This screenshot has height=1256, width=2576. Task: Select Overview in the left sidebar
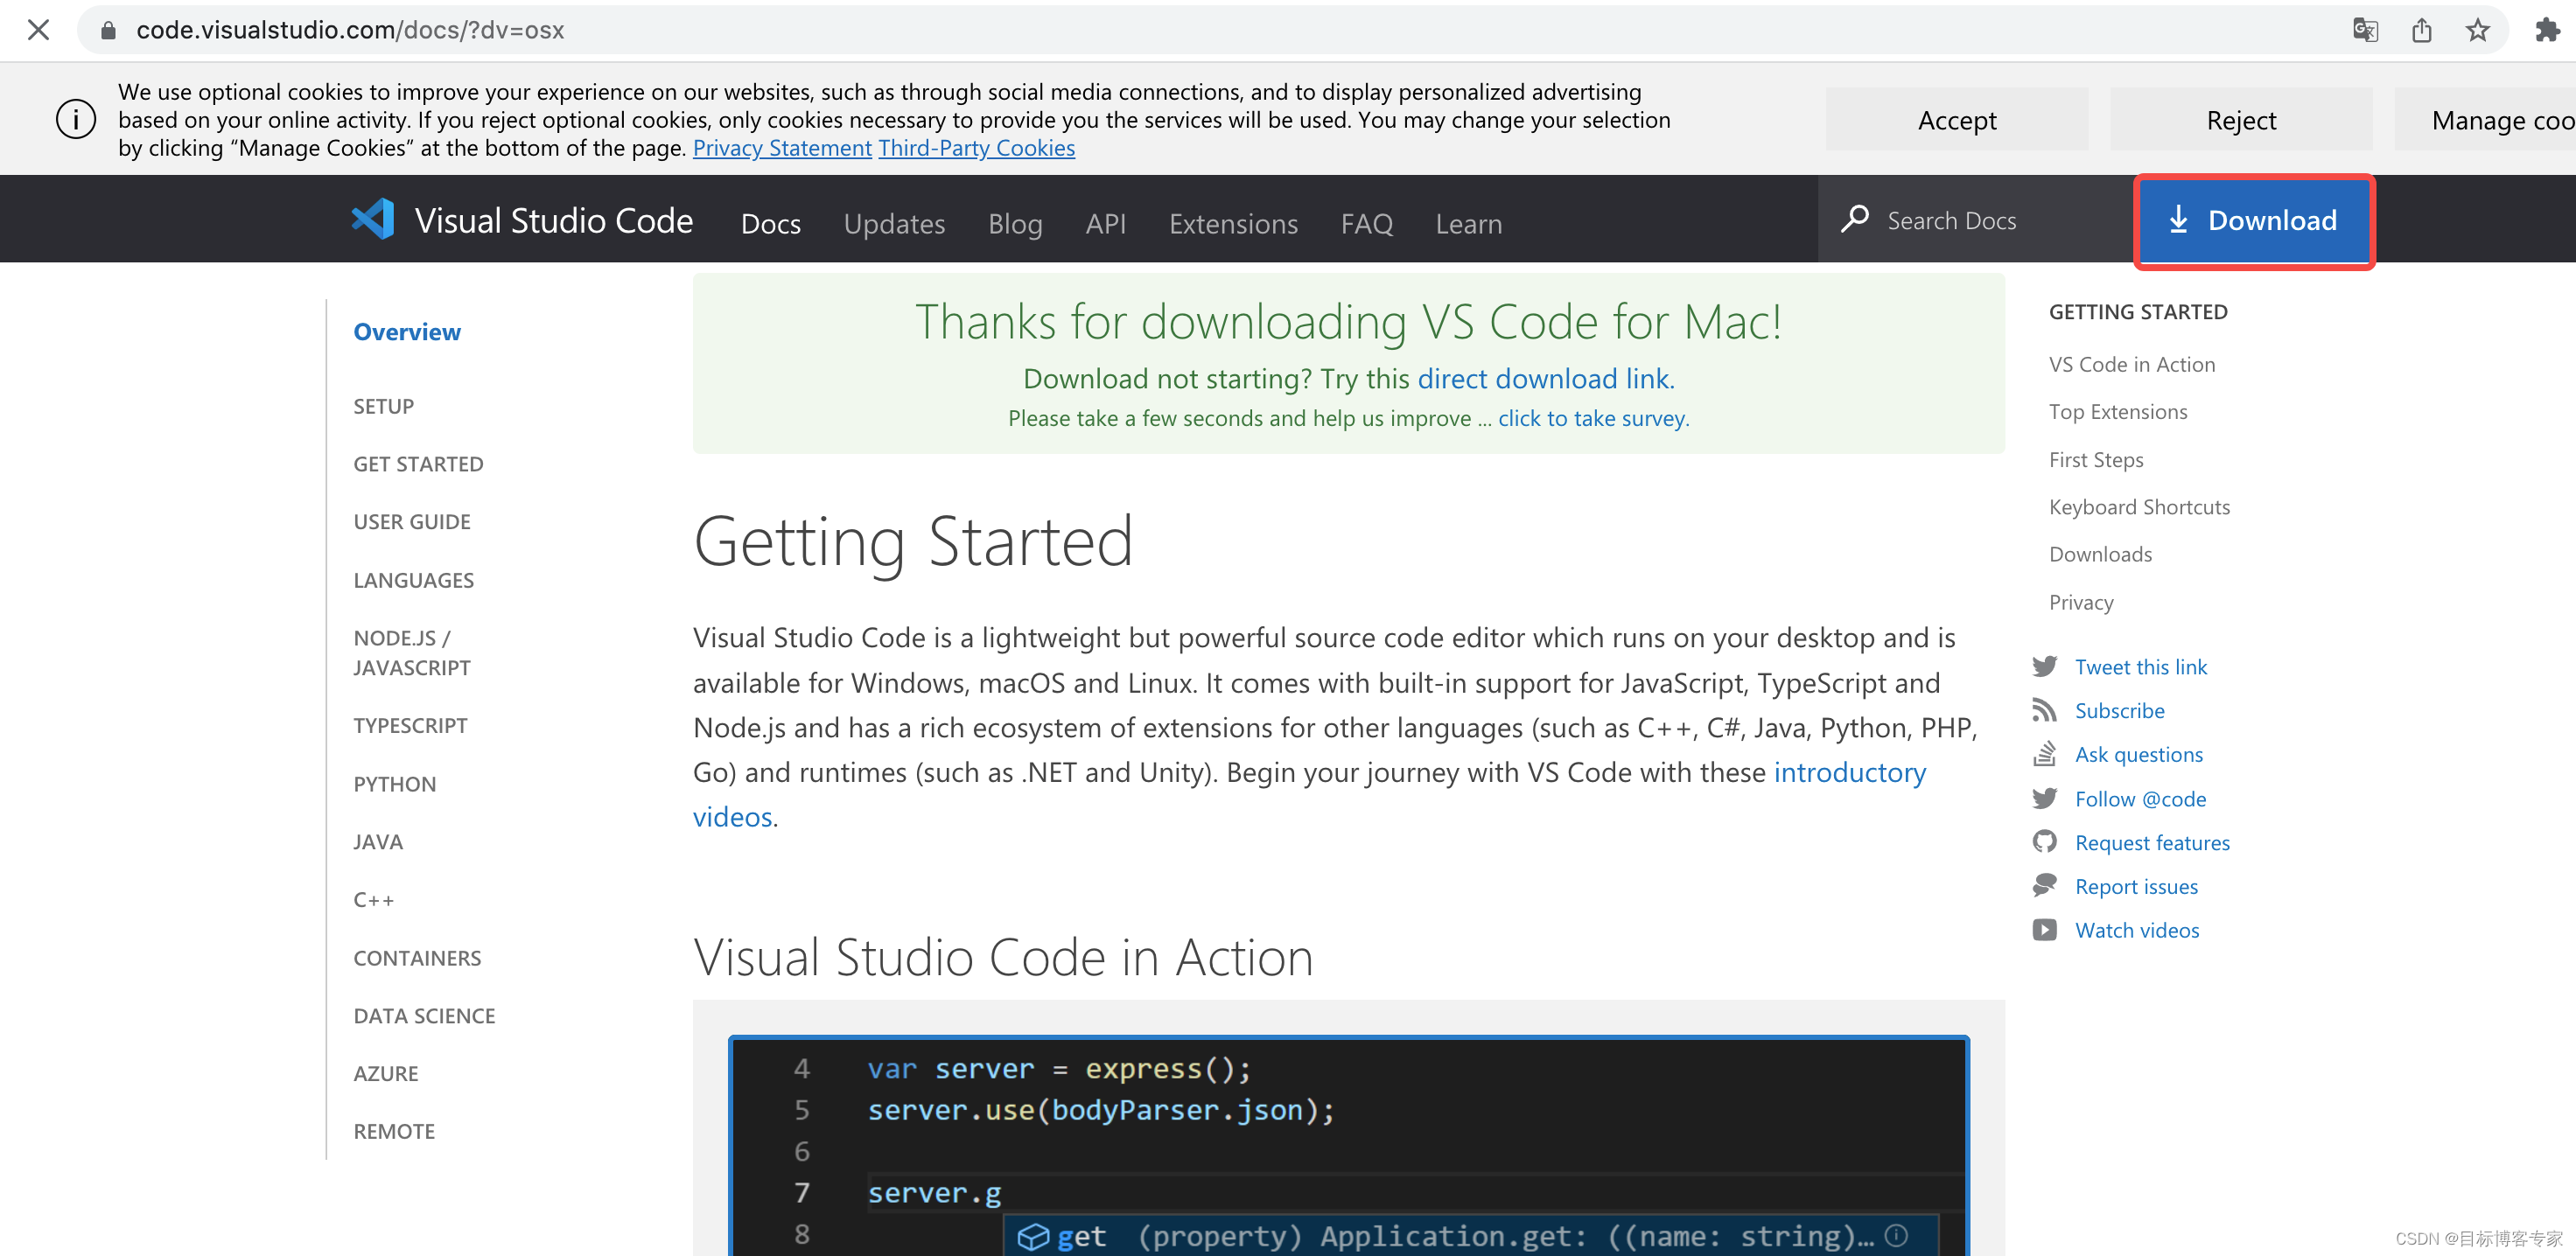click(407, 332)
